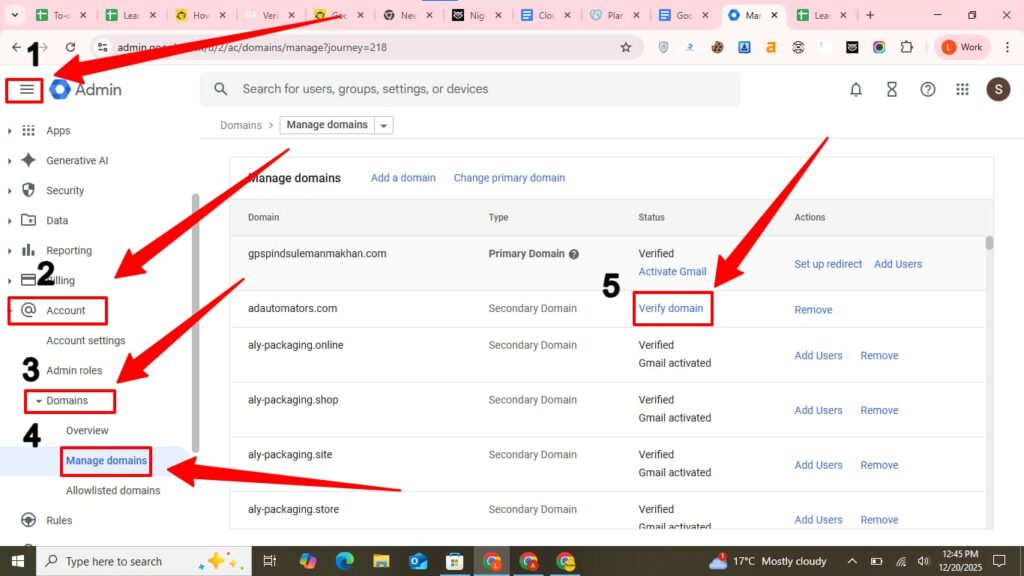Select Manage domains in sidebar
The height and width of the screenshot is (576, 1024).
(106, 461)
